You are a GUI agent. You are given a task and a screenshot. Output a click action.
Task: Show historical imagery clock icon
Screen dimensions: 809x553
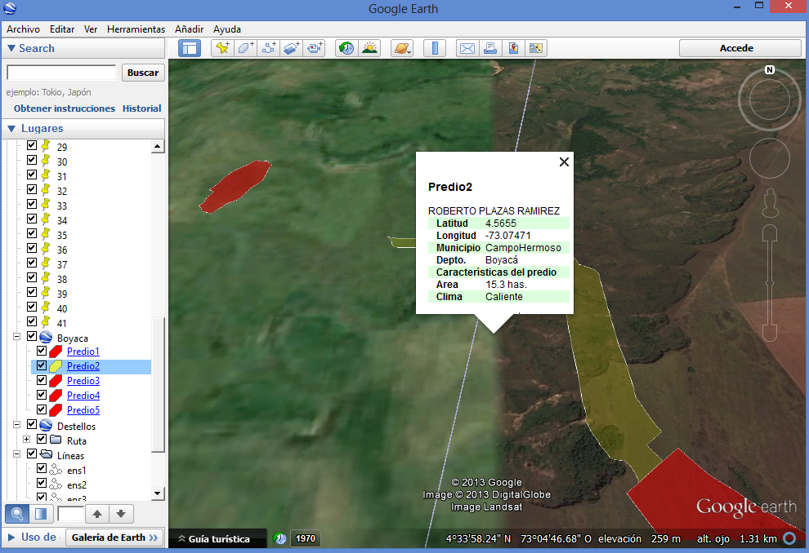346,48
